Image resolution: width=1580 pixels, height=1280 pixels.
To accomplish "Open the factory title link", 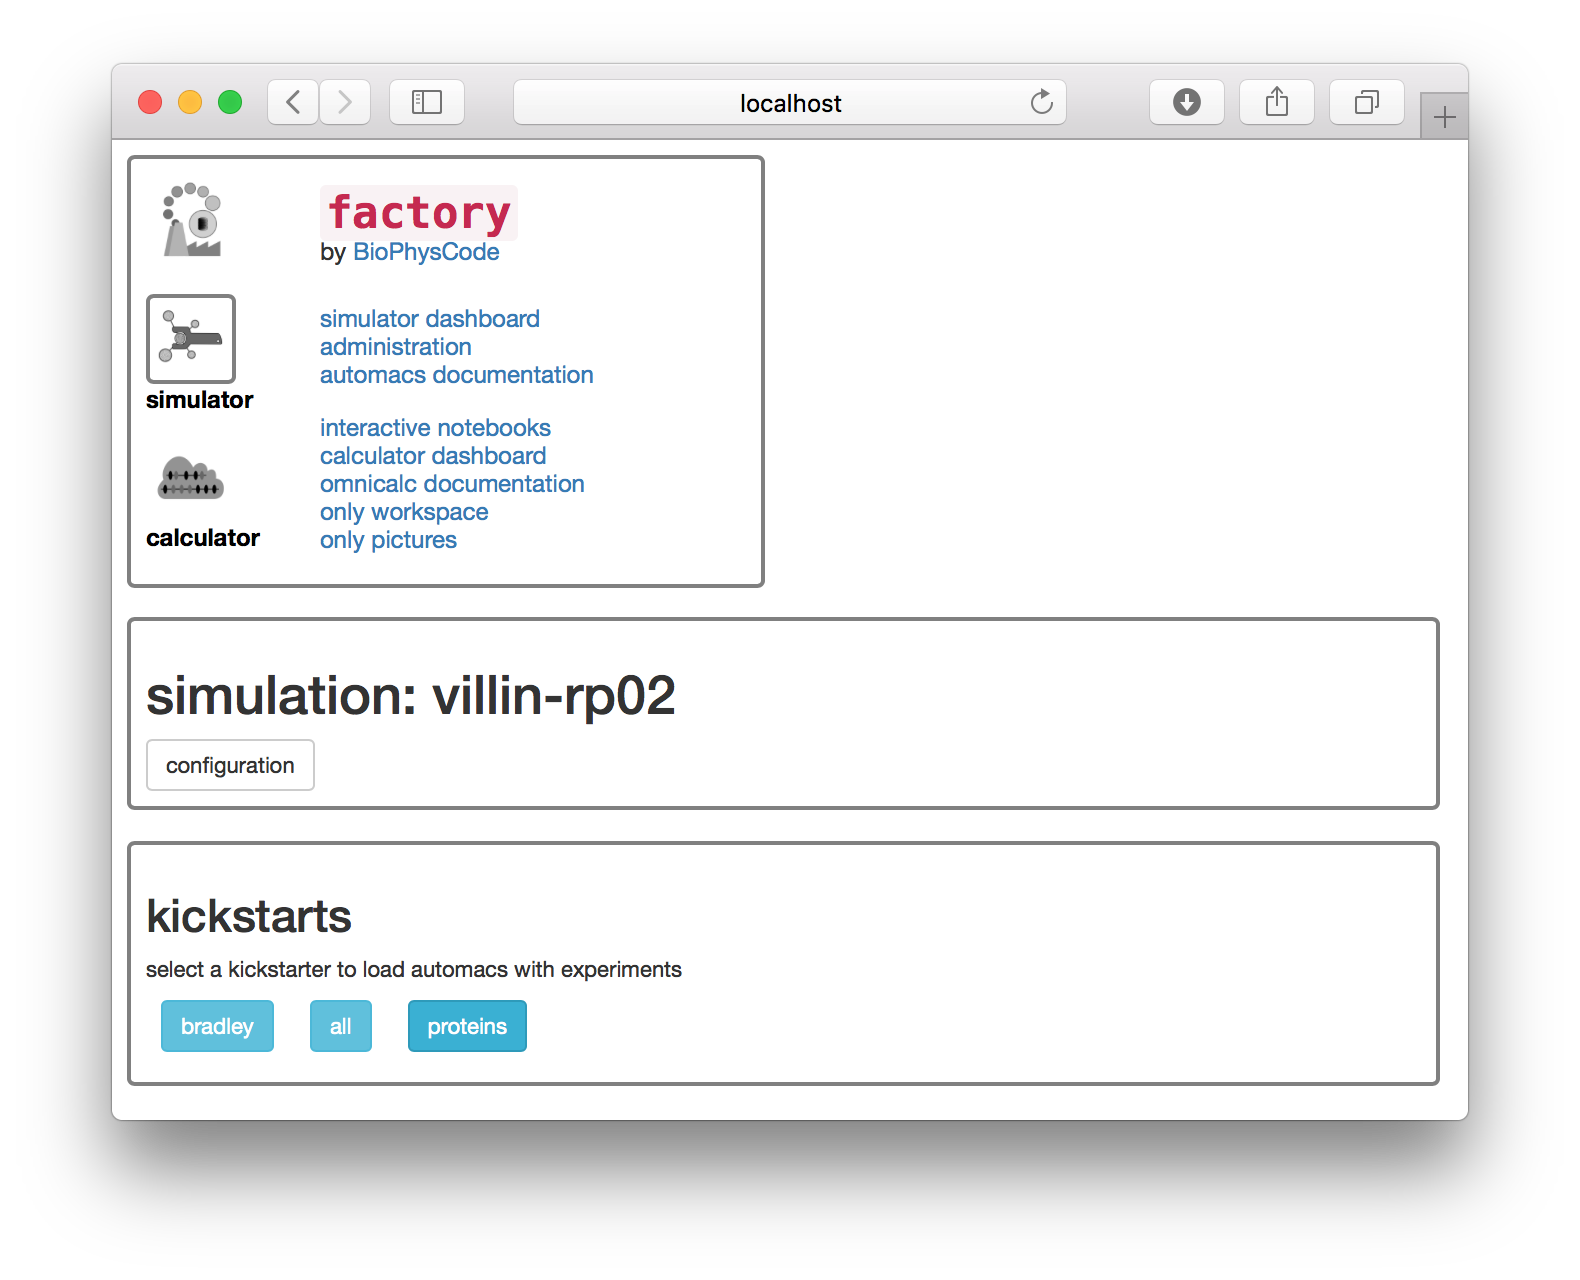I will point(419,213).
